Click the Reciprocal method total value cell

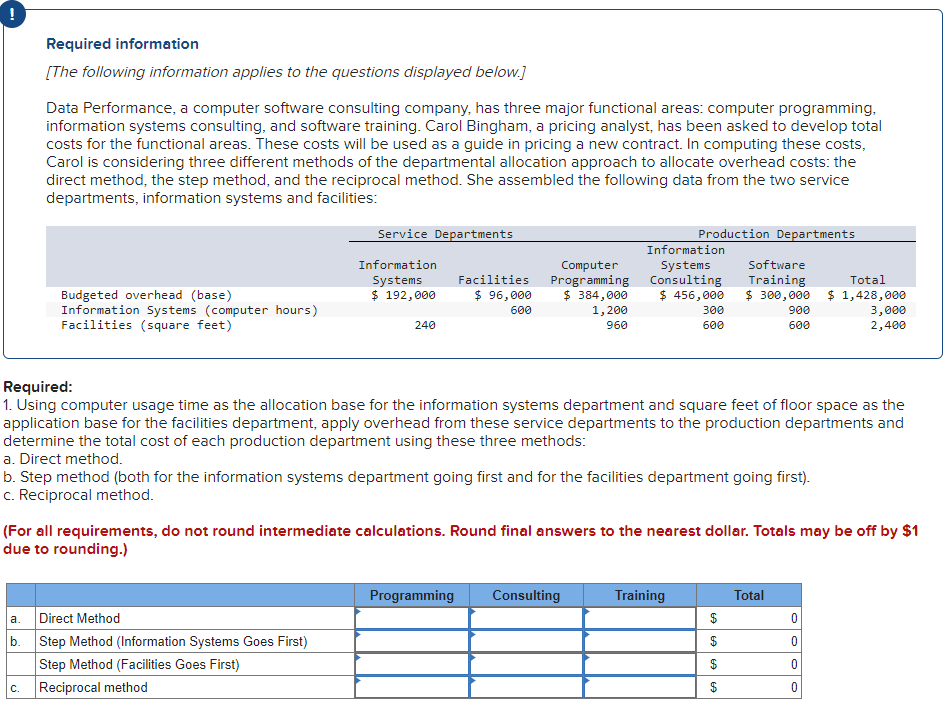(749, 687)
